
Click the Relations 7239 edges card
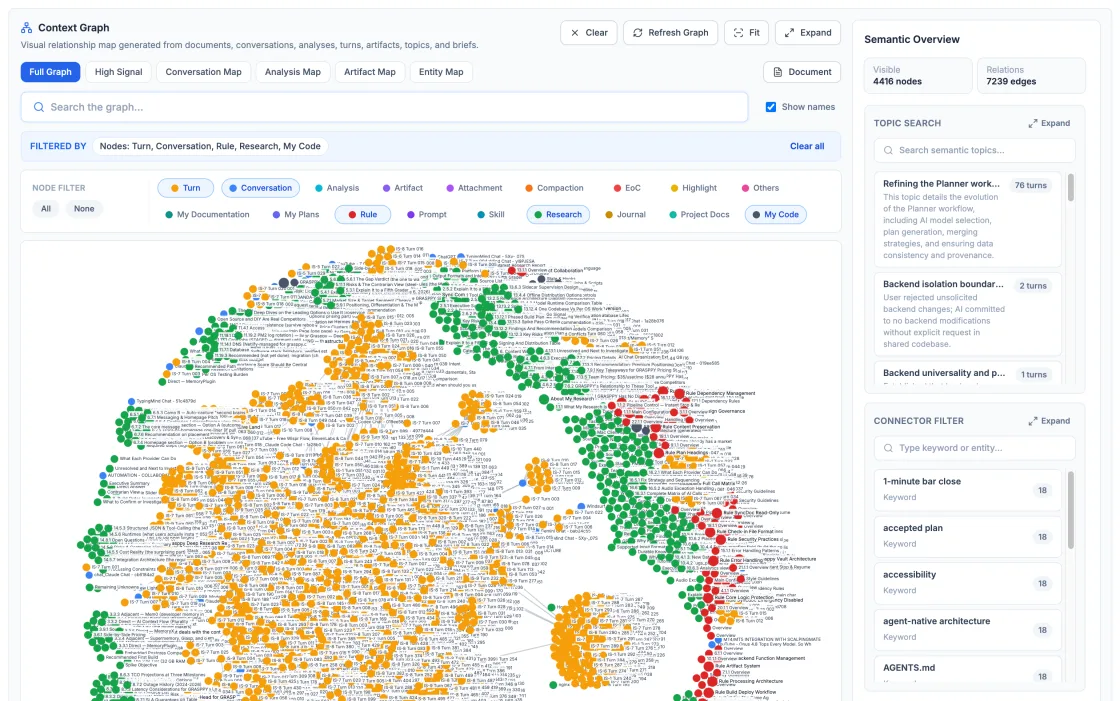pyautogui.click(x=1031, y=76)
